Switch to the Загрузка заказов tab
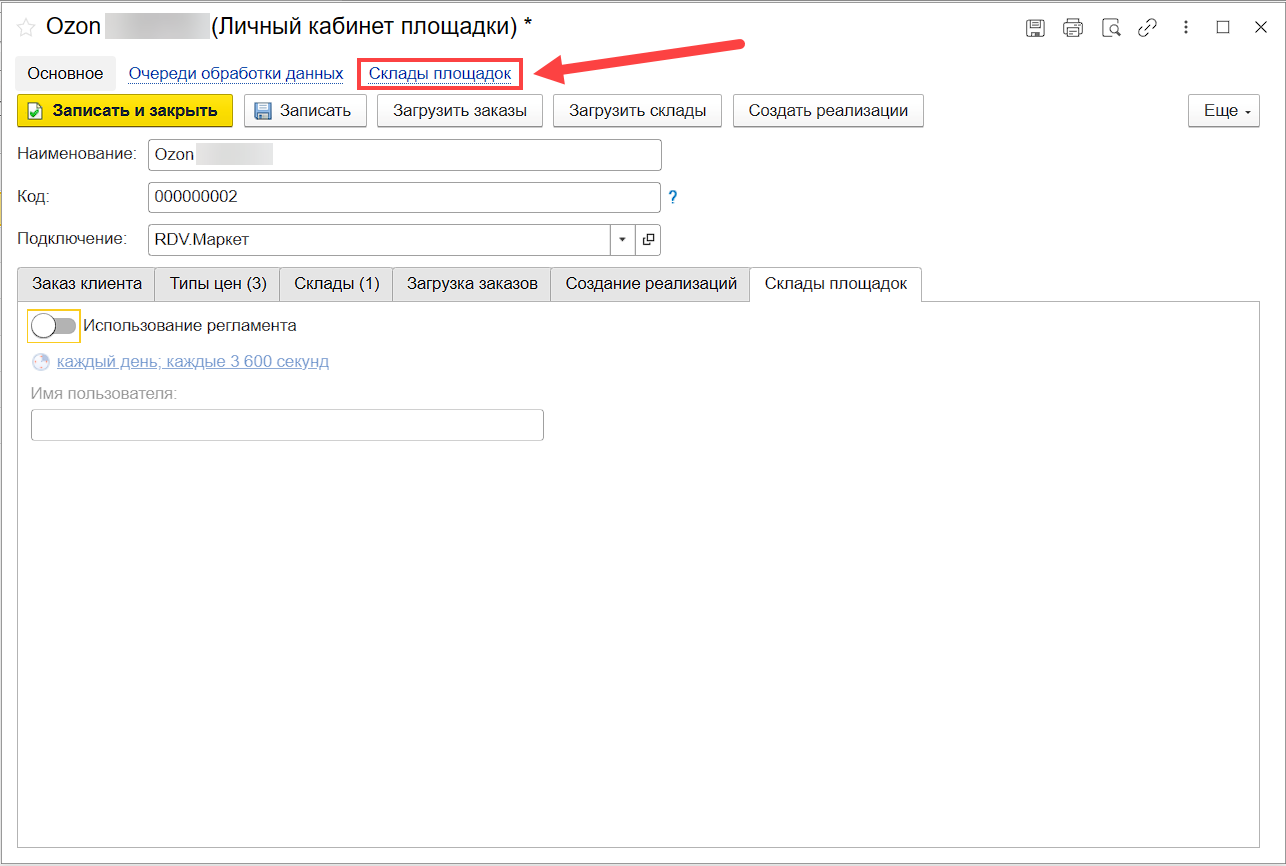The width and height of the screenshot is (1286, 866). point(472,284)
